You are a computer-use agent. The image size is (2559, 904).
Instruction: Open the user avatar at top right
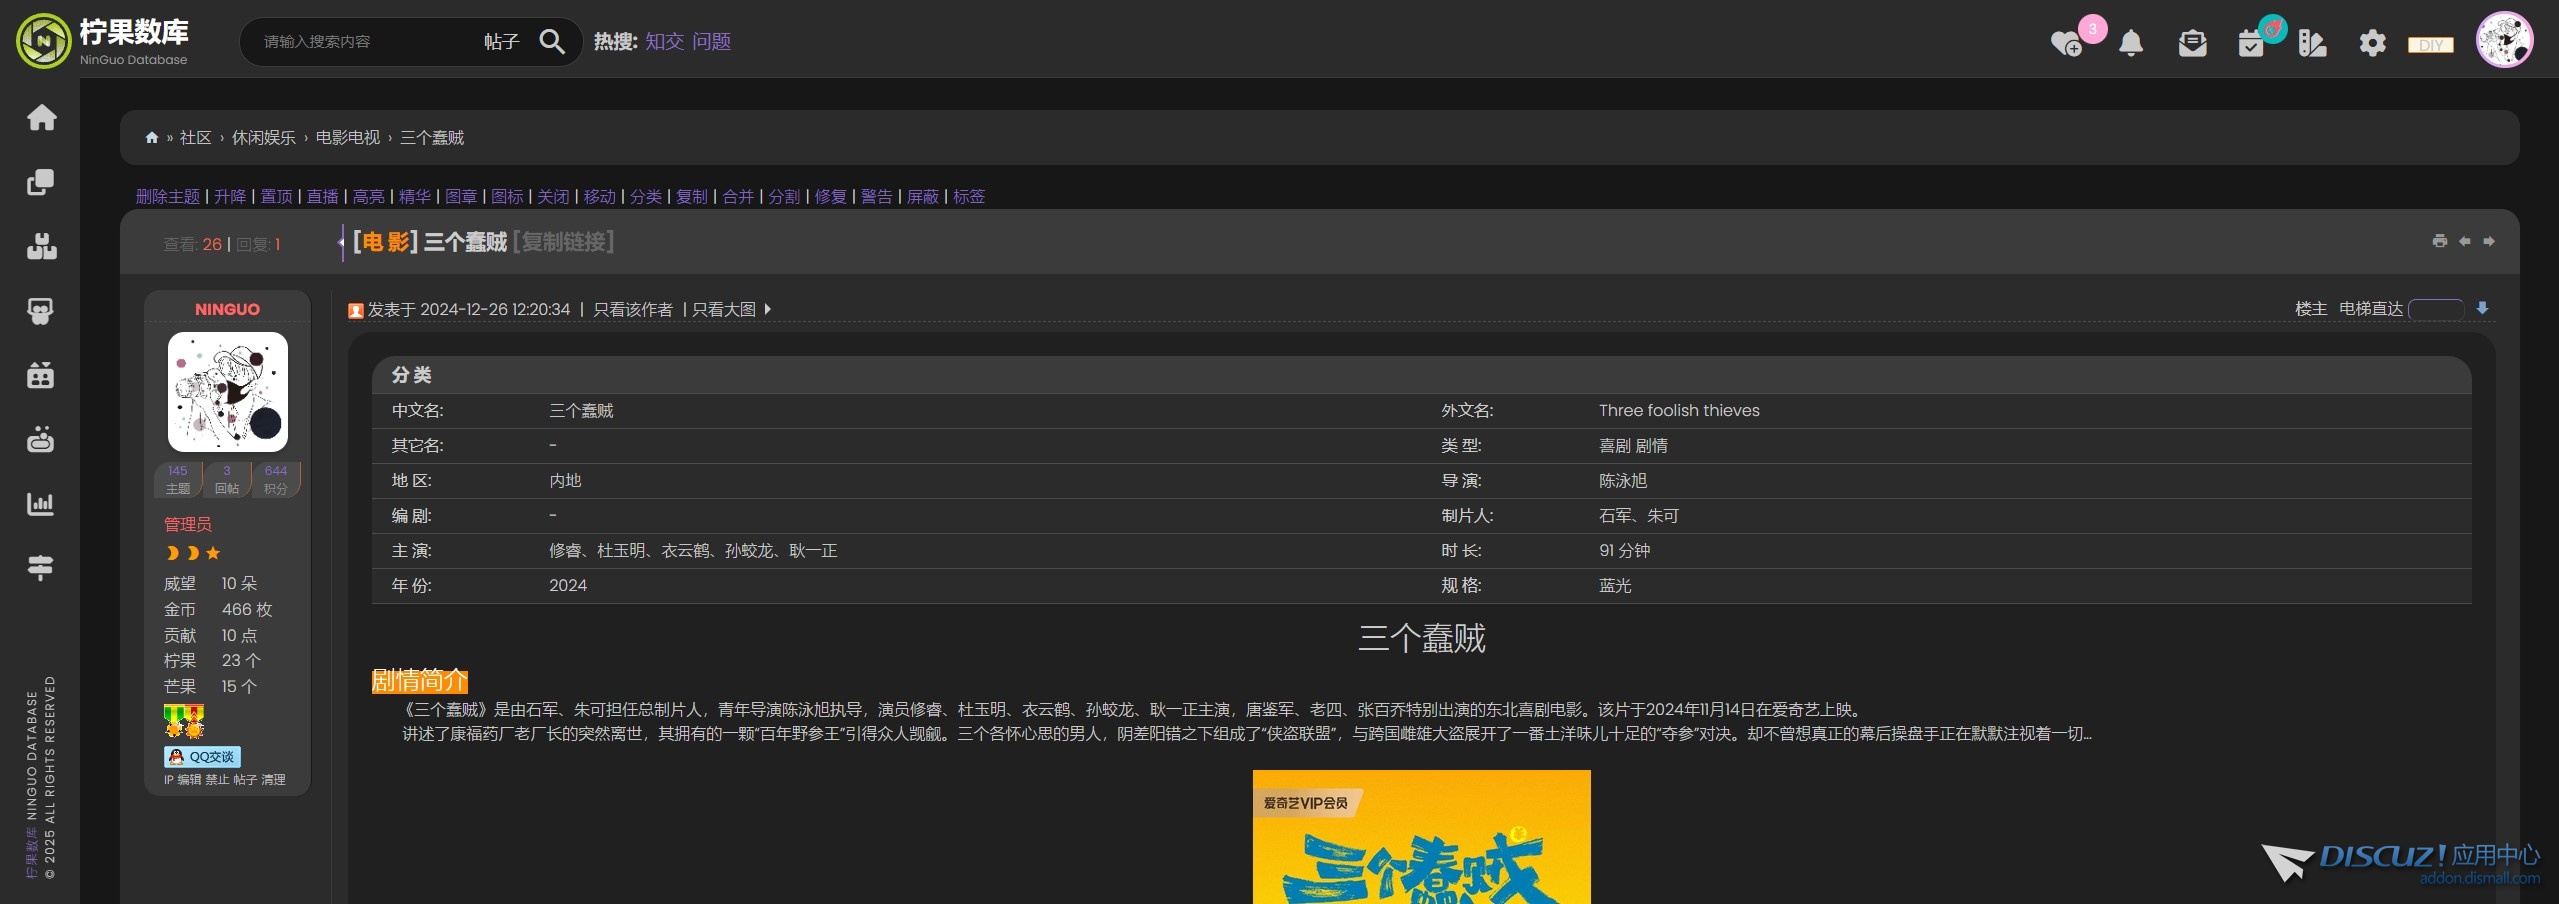coord(2504,40)
